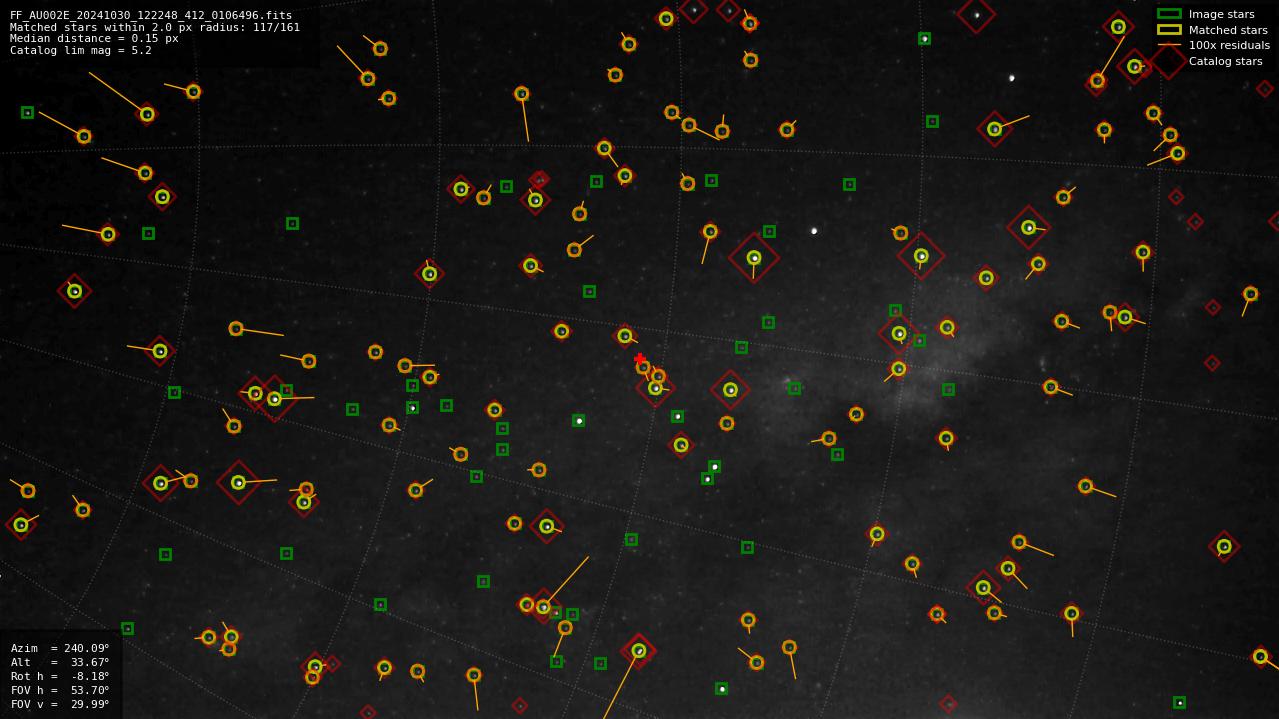
Task: Click the orange 100x residuals legend line
Action: pyautogui.click(x=1169, y=45)
